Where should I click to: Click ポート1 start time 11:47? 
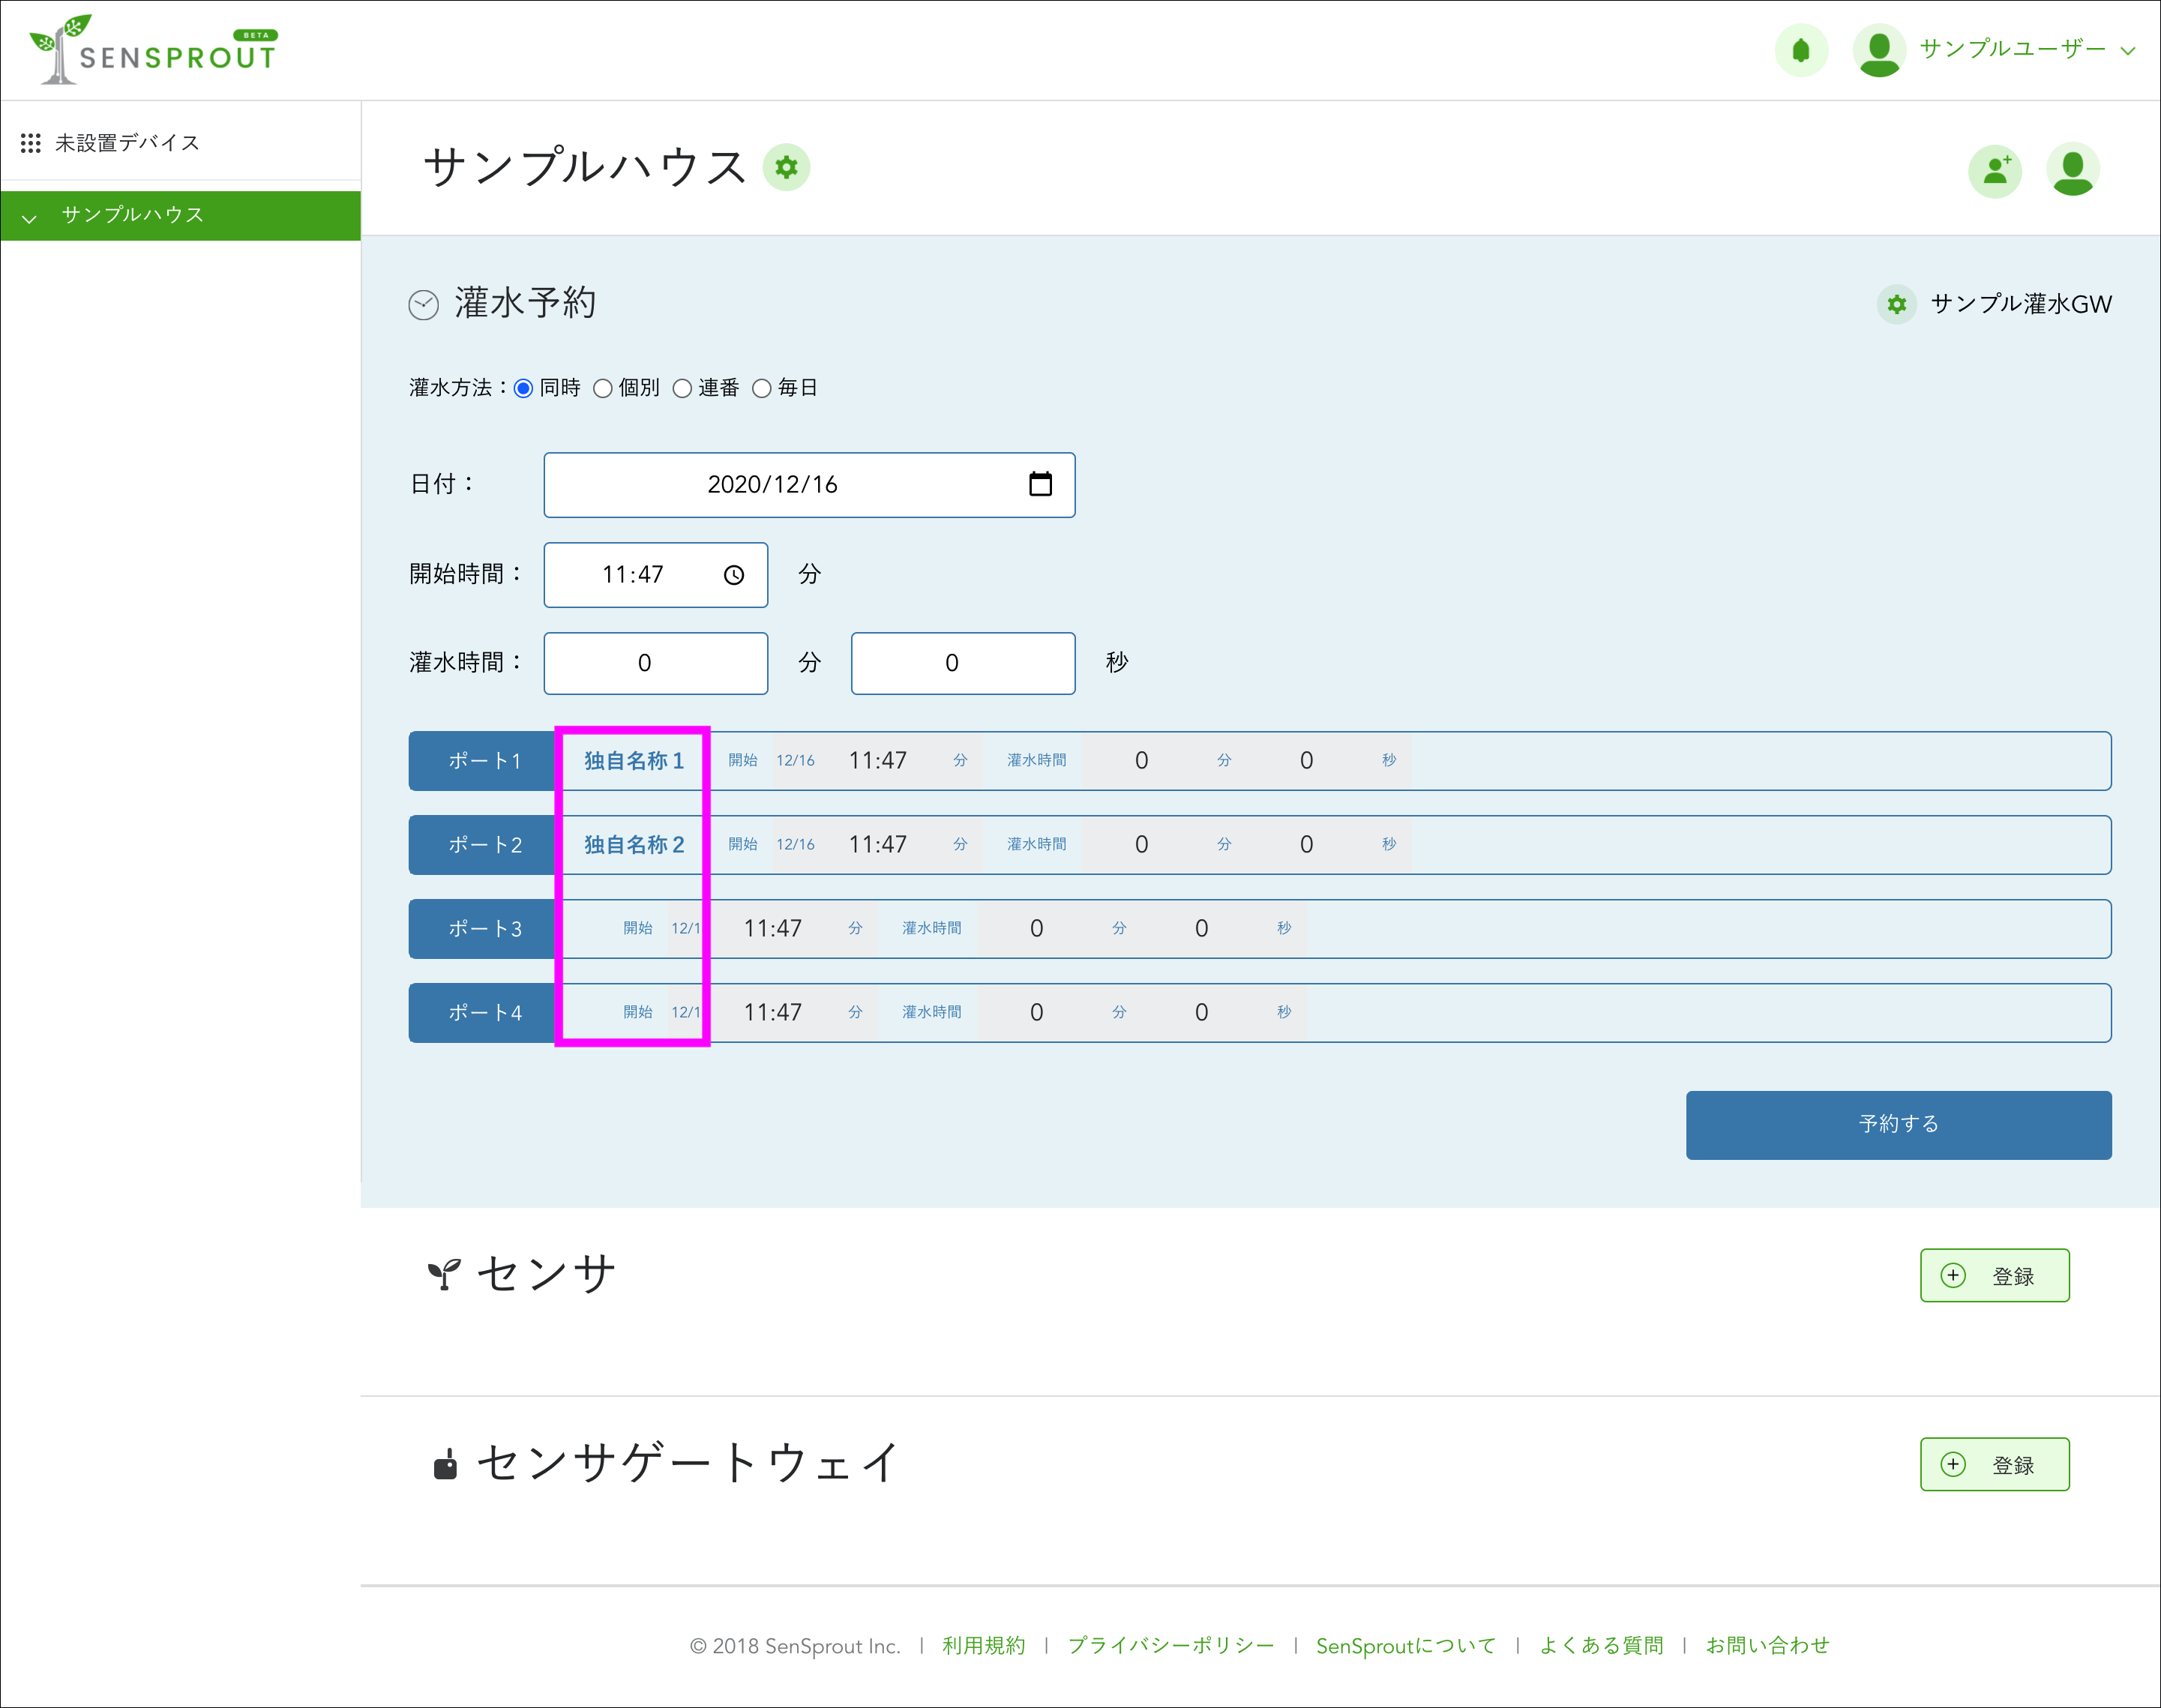coord(878,761)
